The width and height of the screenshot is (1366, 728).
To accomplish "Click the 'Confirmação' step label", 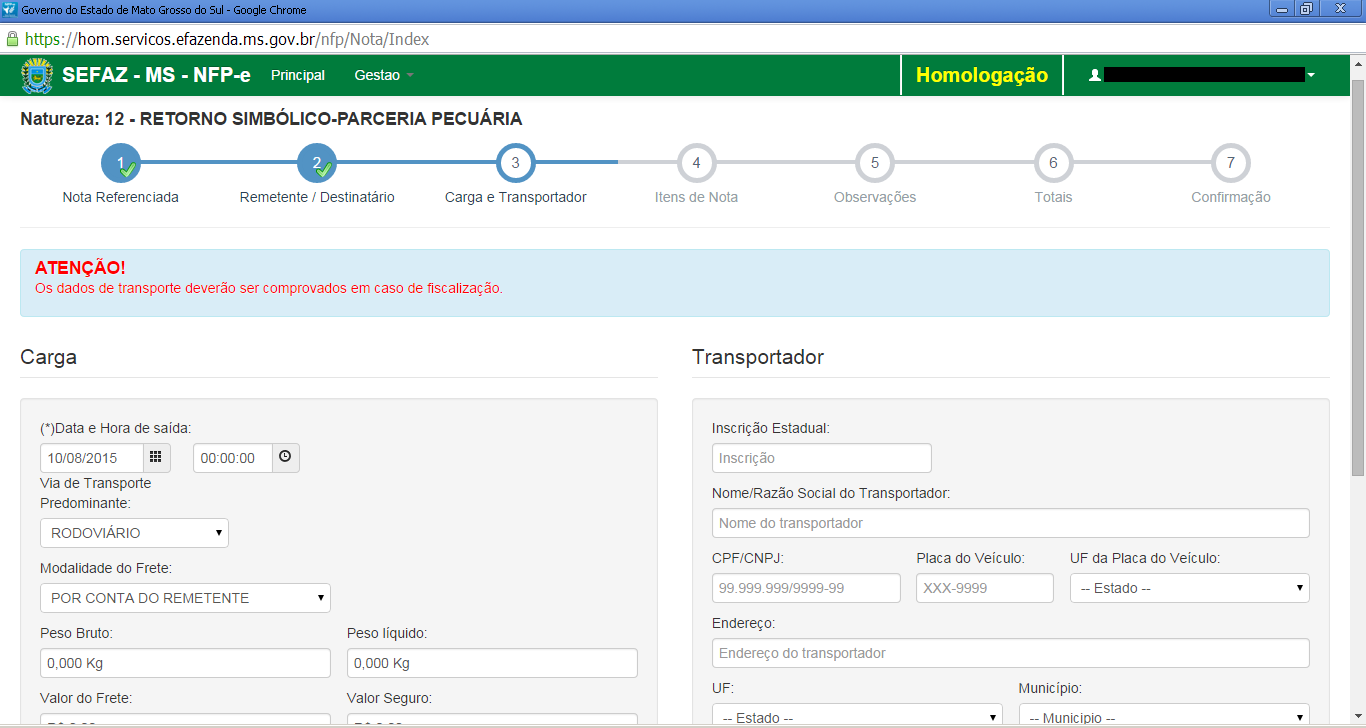I will coord(1231,197).
